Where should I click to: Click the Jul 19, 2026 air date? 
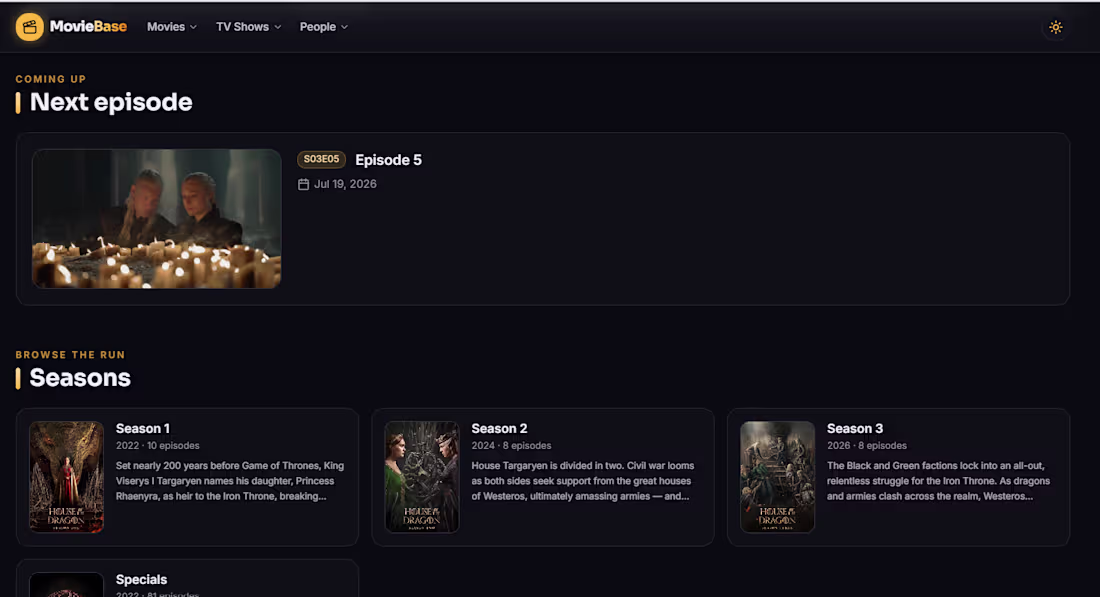coord(345,184)
